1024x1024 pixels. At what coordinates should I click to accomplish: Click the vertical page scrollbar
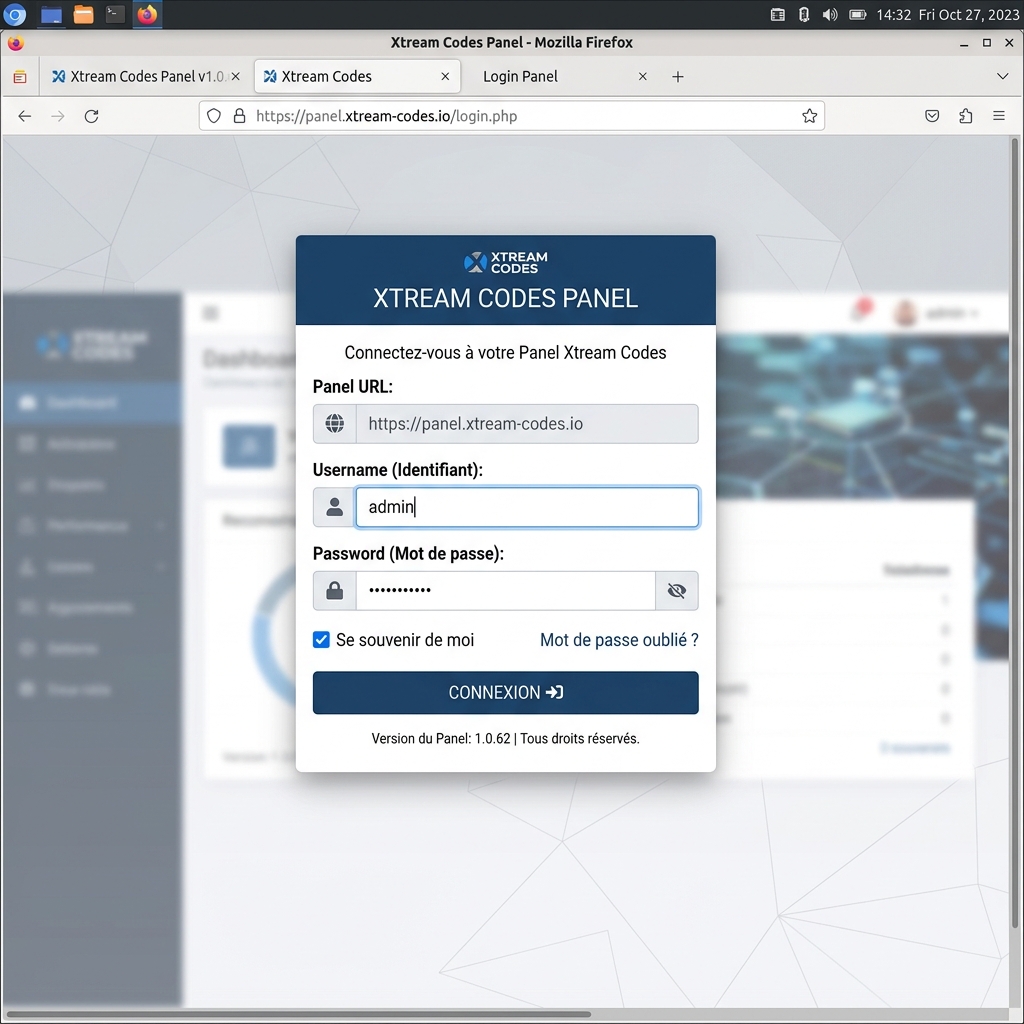(1015, 532)
